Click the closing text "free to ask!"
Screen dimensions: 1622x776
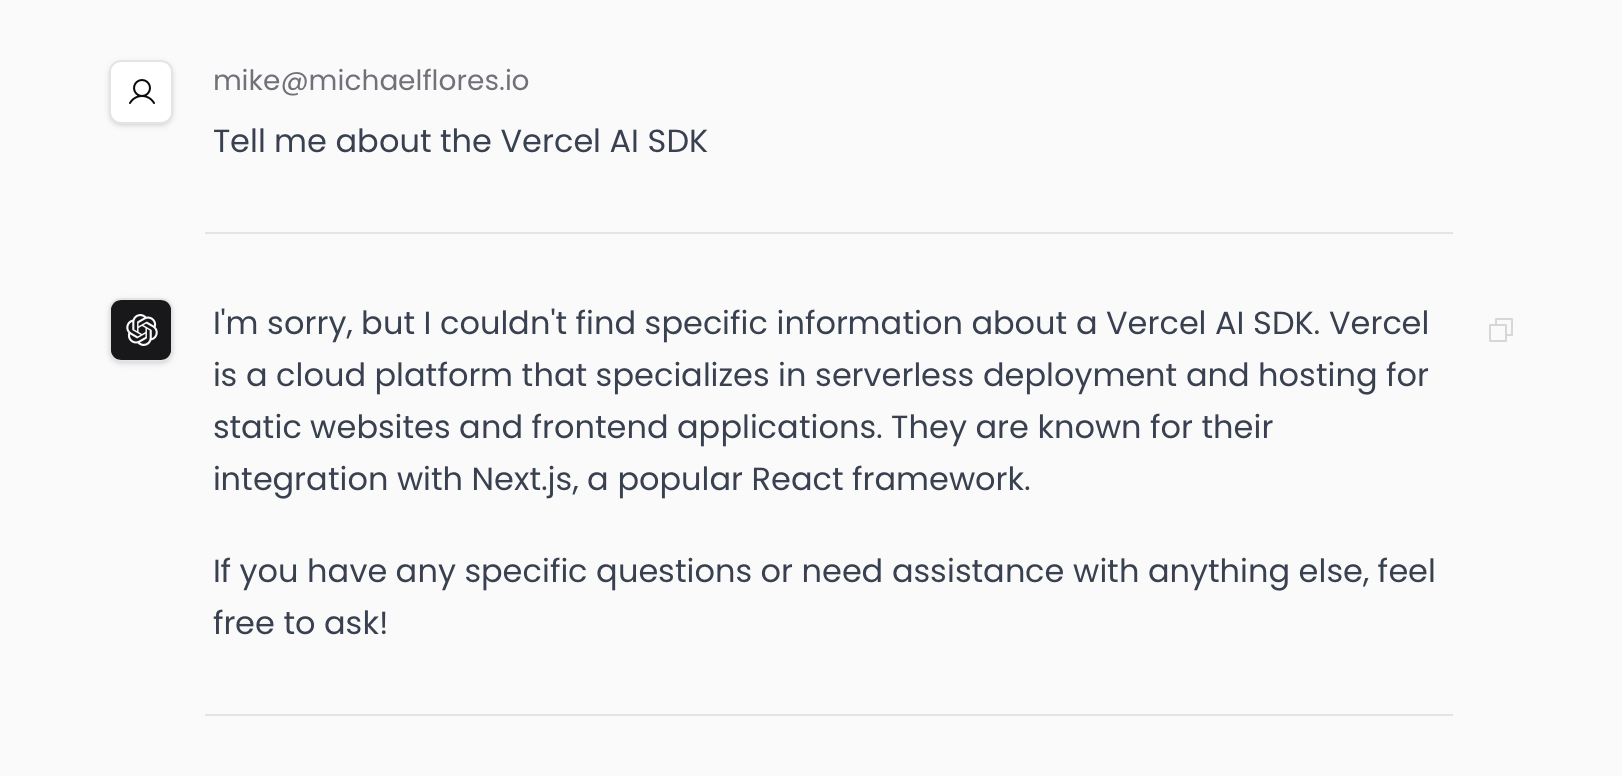[300, 623]
